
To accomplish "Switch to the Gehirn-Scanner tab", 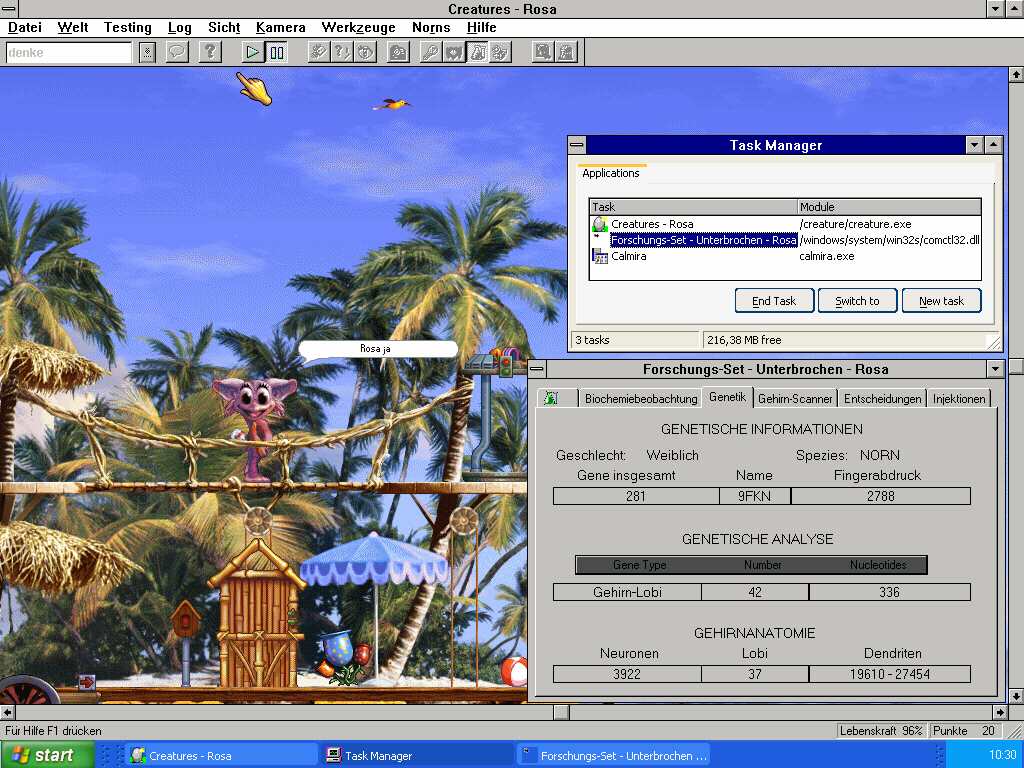I will (x=795, y=398).
